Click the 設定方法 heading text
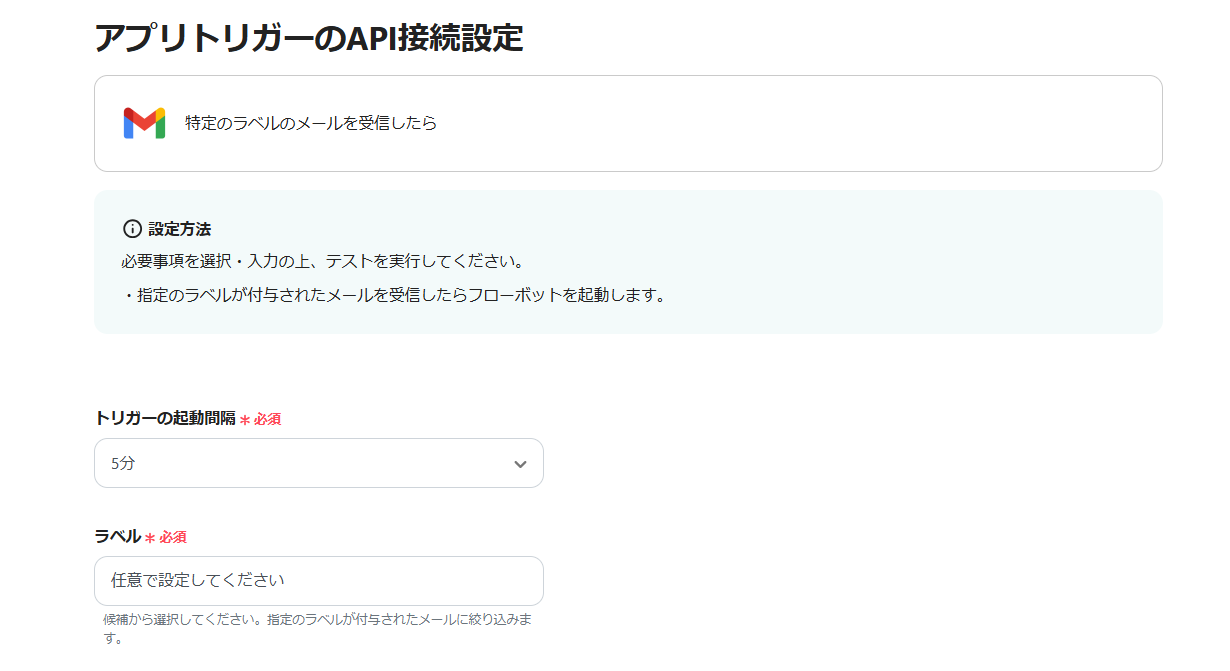The height and width of the screenshot is (671, 1230). (x=180, y=229)
